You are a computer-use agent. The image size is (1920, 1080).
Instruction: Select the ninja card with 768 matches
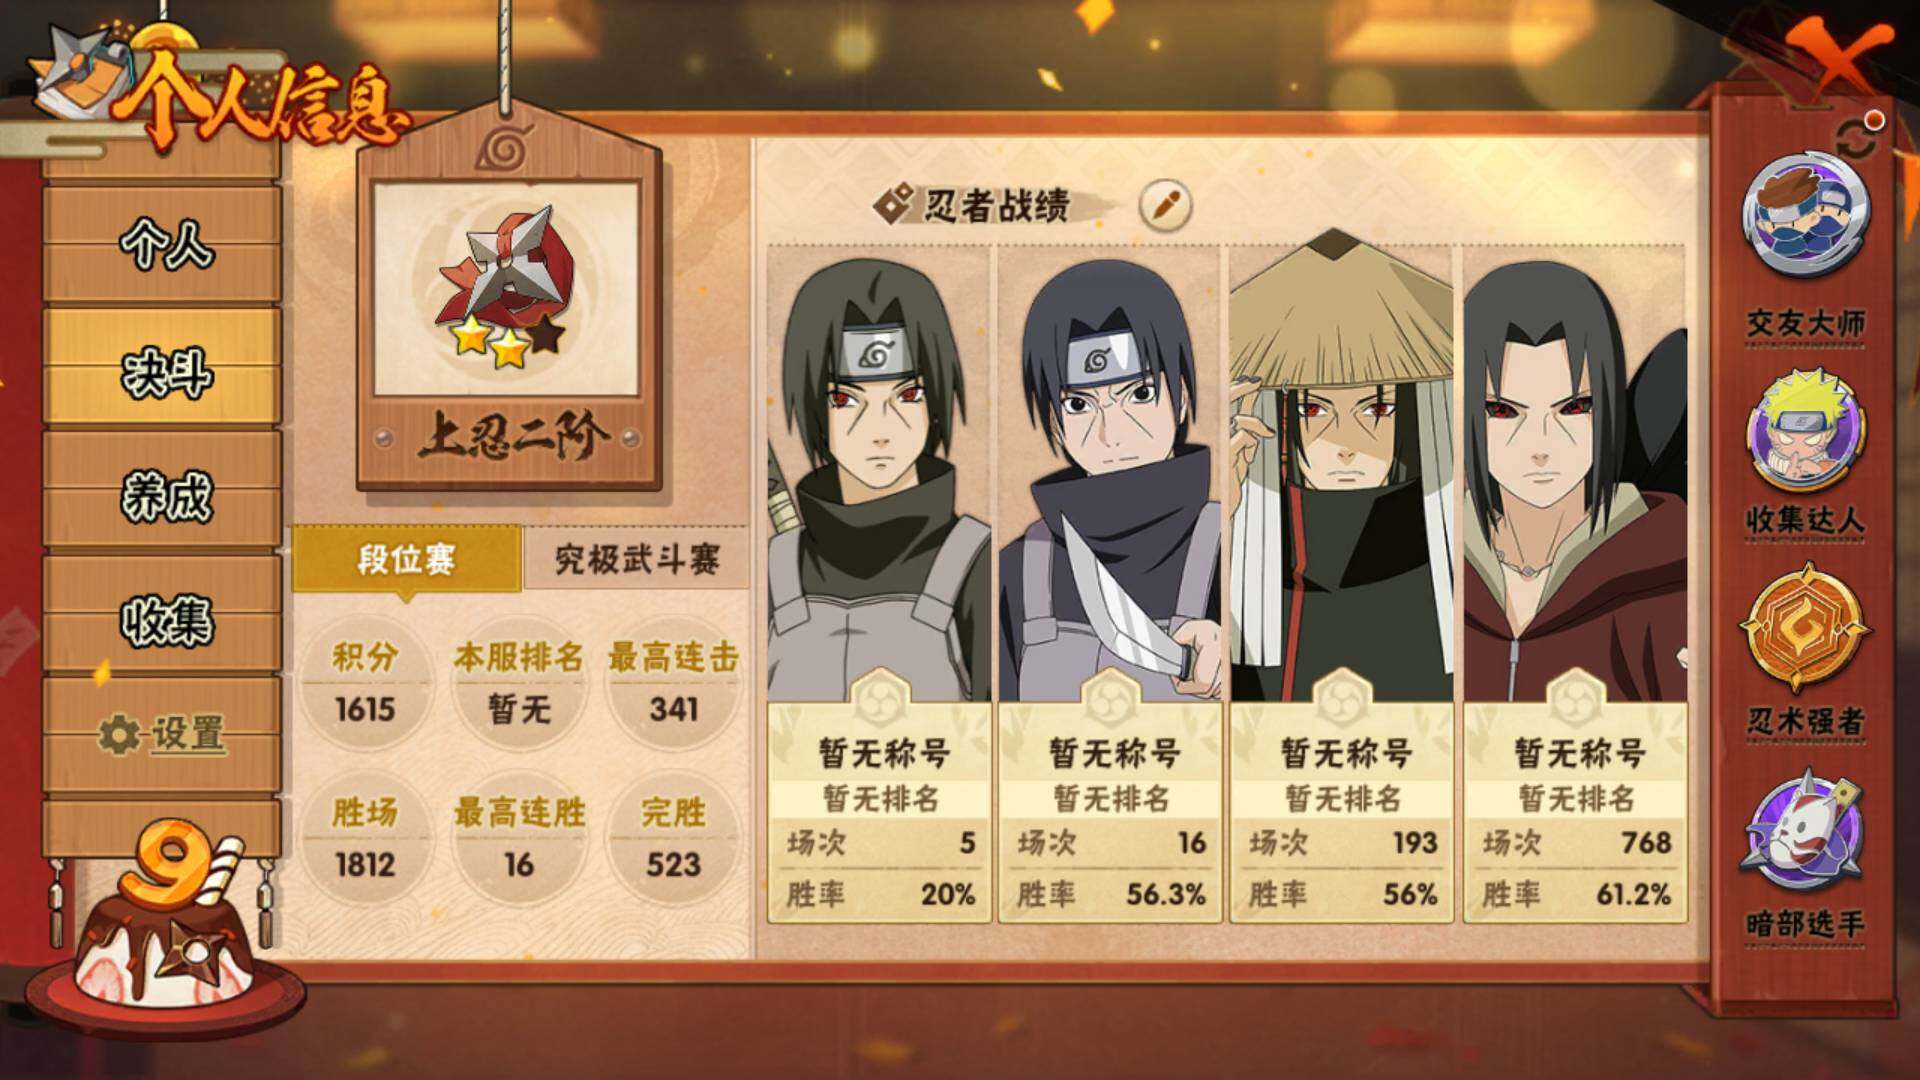click(x=1575, y=583)
